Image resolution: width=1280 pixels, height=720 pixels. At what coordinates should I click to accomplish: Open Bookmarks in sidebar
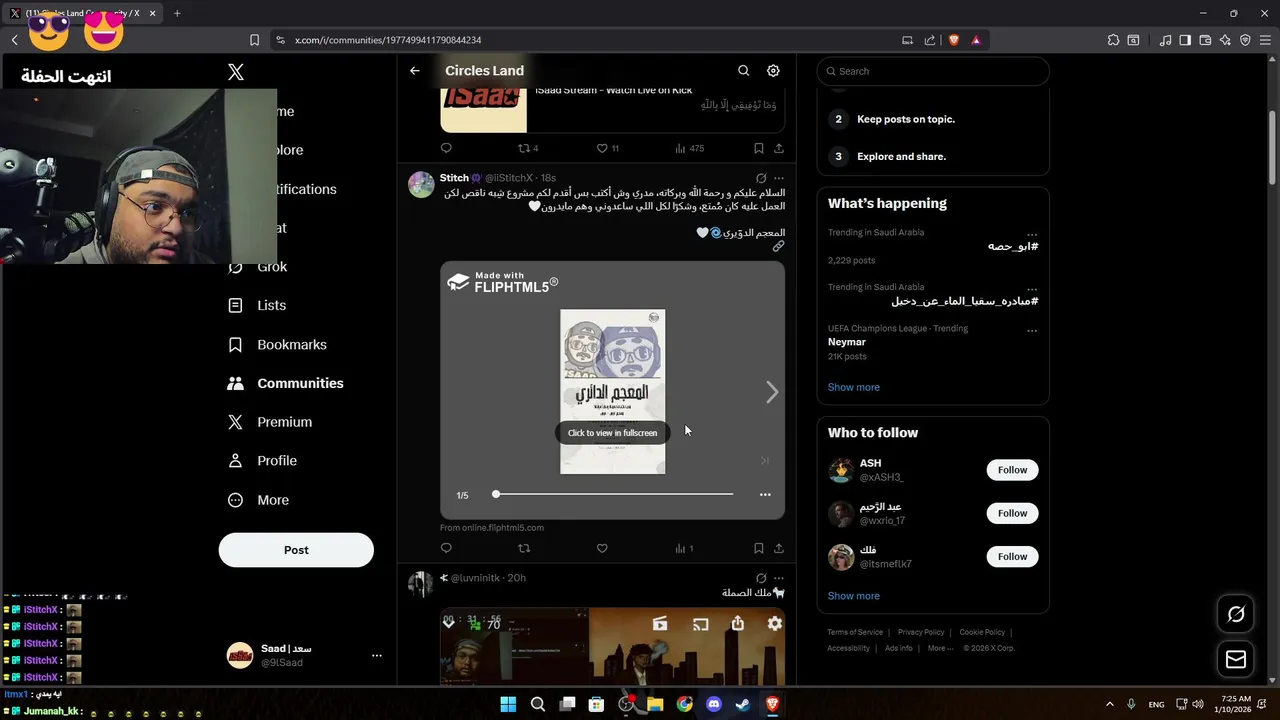[x=277, y=344]
